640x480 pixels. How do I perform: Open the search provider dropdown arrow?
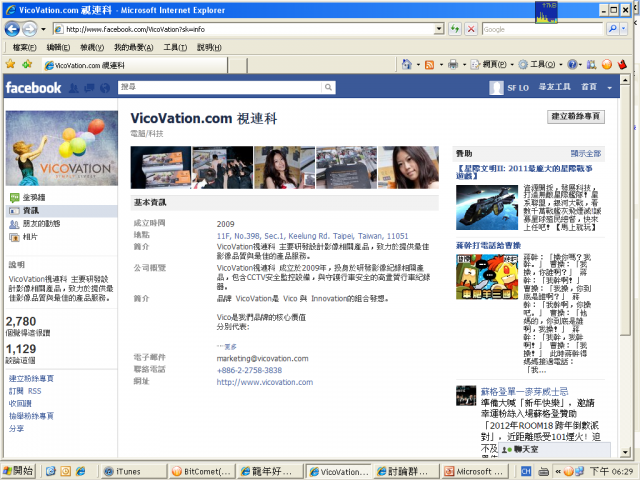point(623,29)
